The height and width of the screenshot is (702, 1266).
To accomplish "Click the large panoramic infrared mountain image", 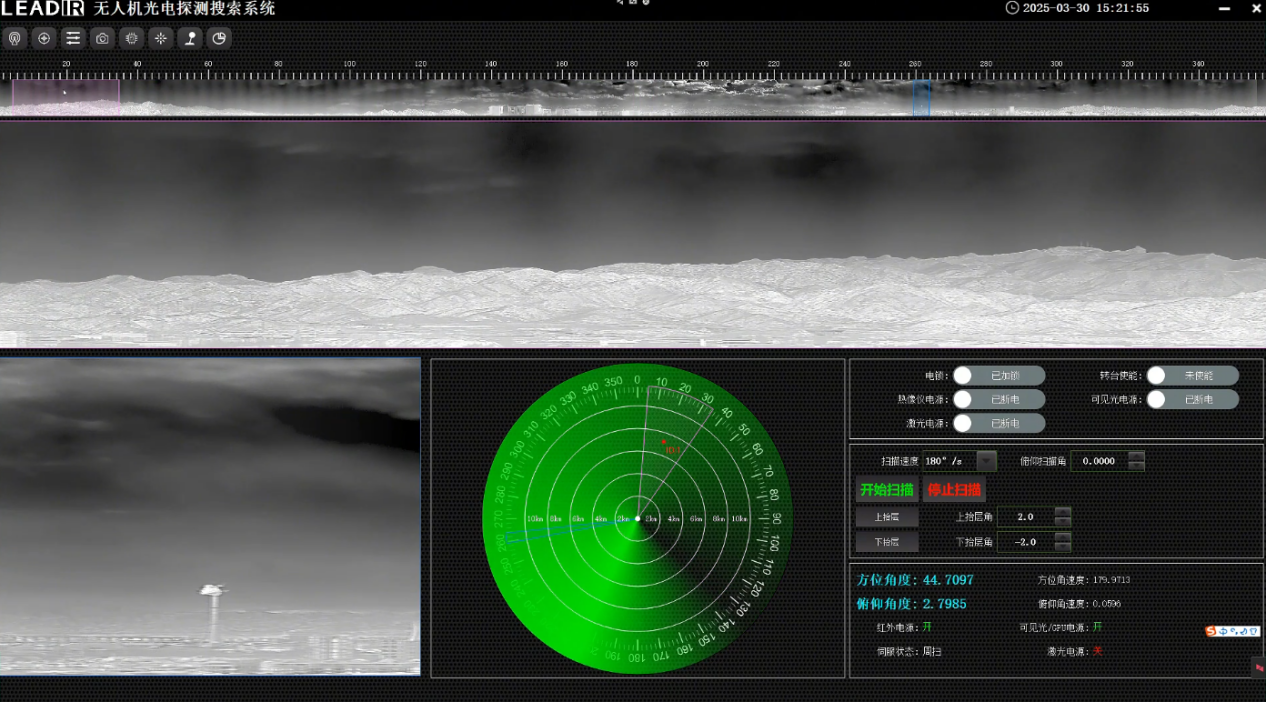I will (x=633, y=234).
